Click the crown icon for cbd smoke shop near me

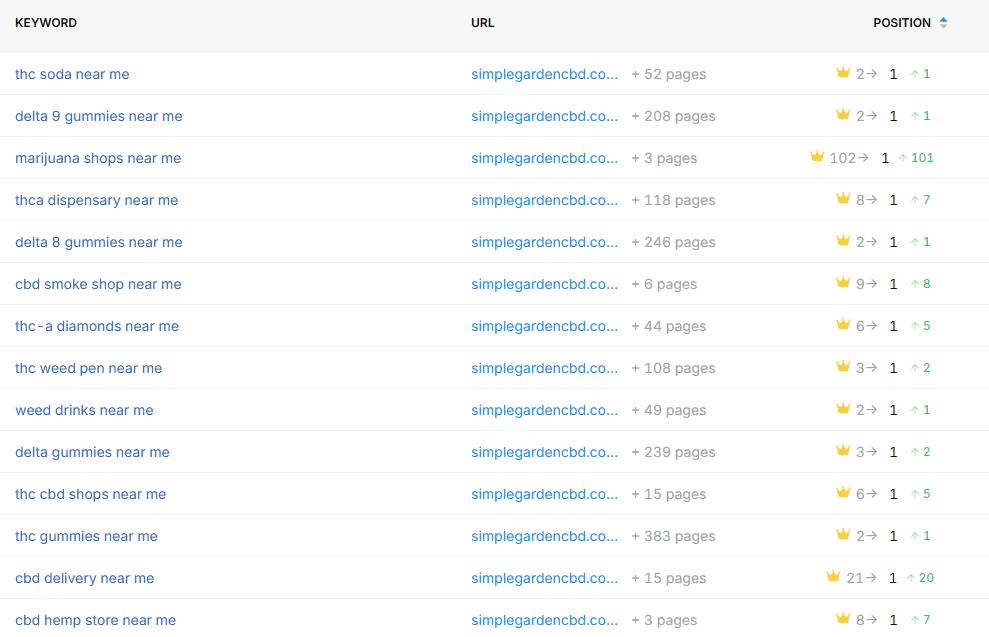click(x=843, y=282)
